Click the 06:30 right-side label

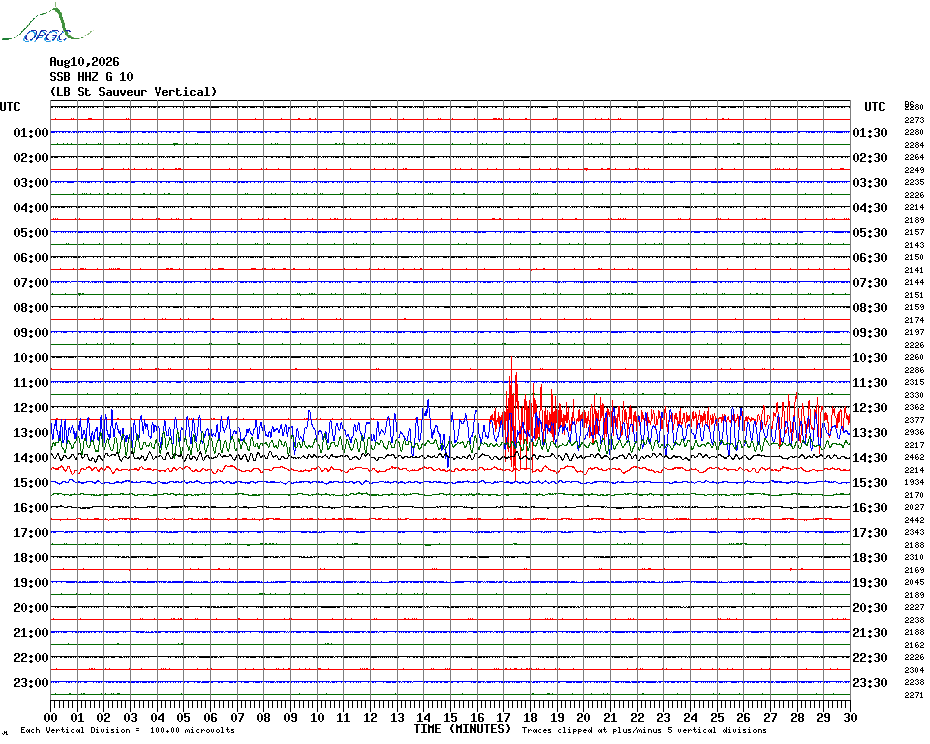[870, 257]
